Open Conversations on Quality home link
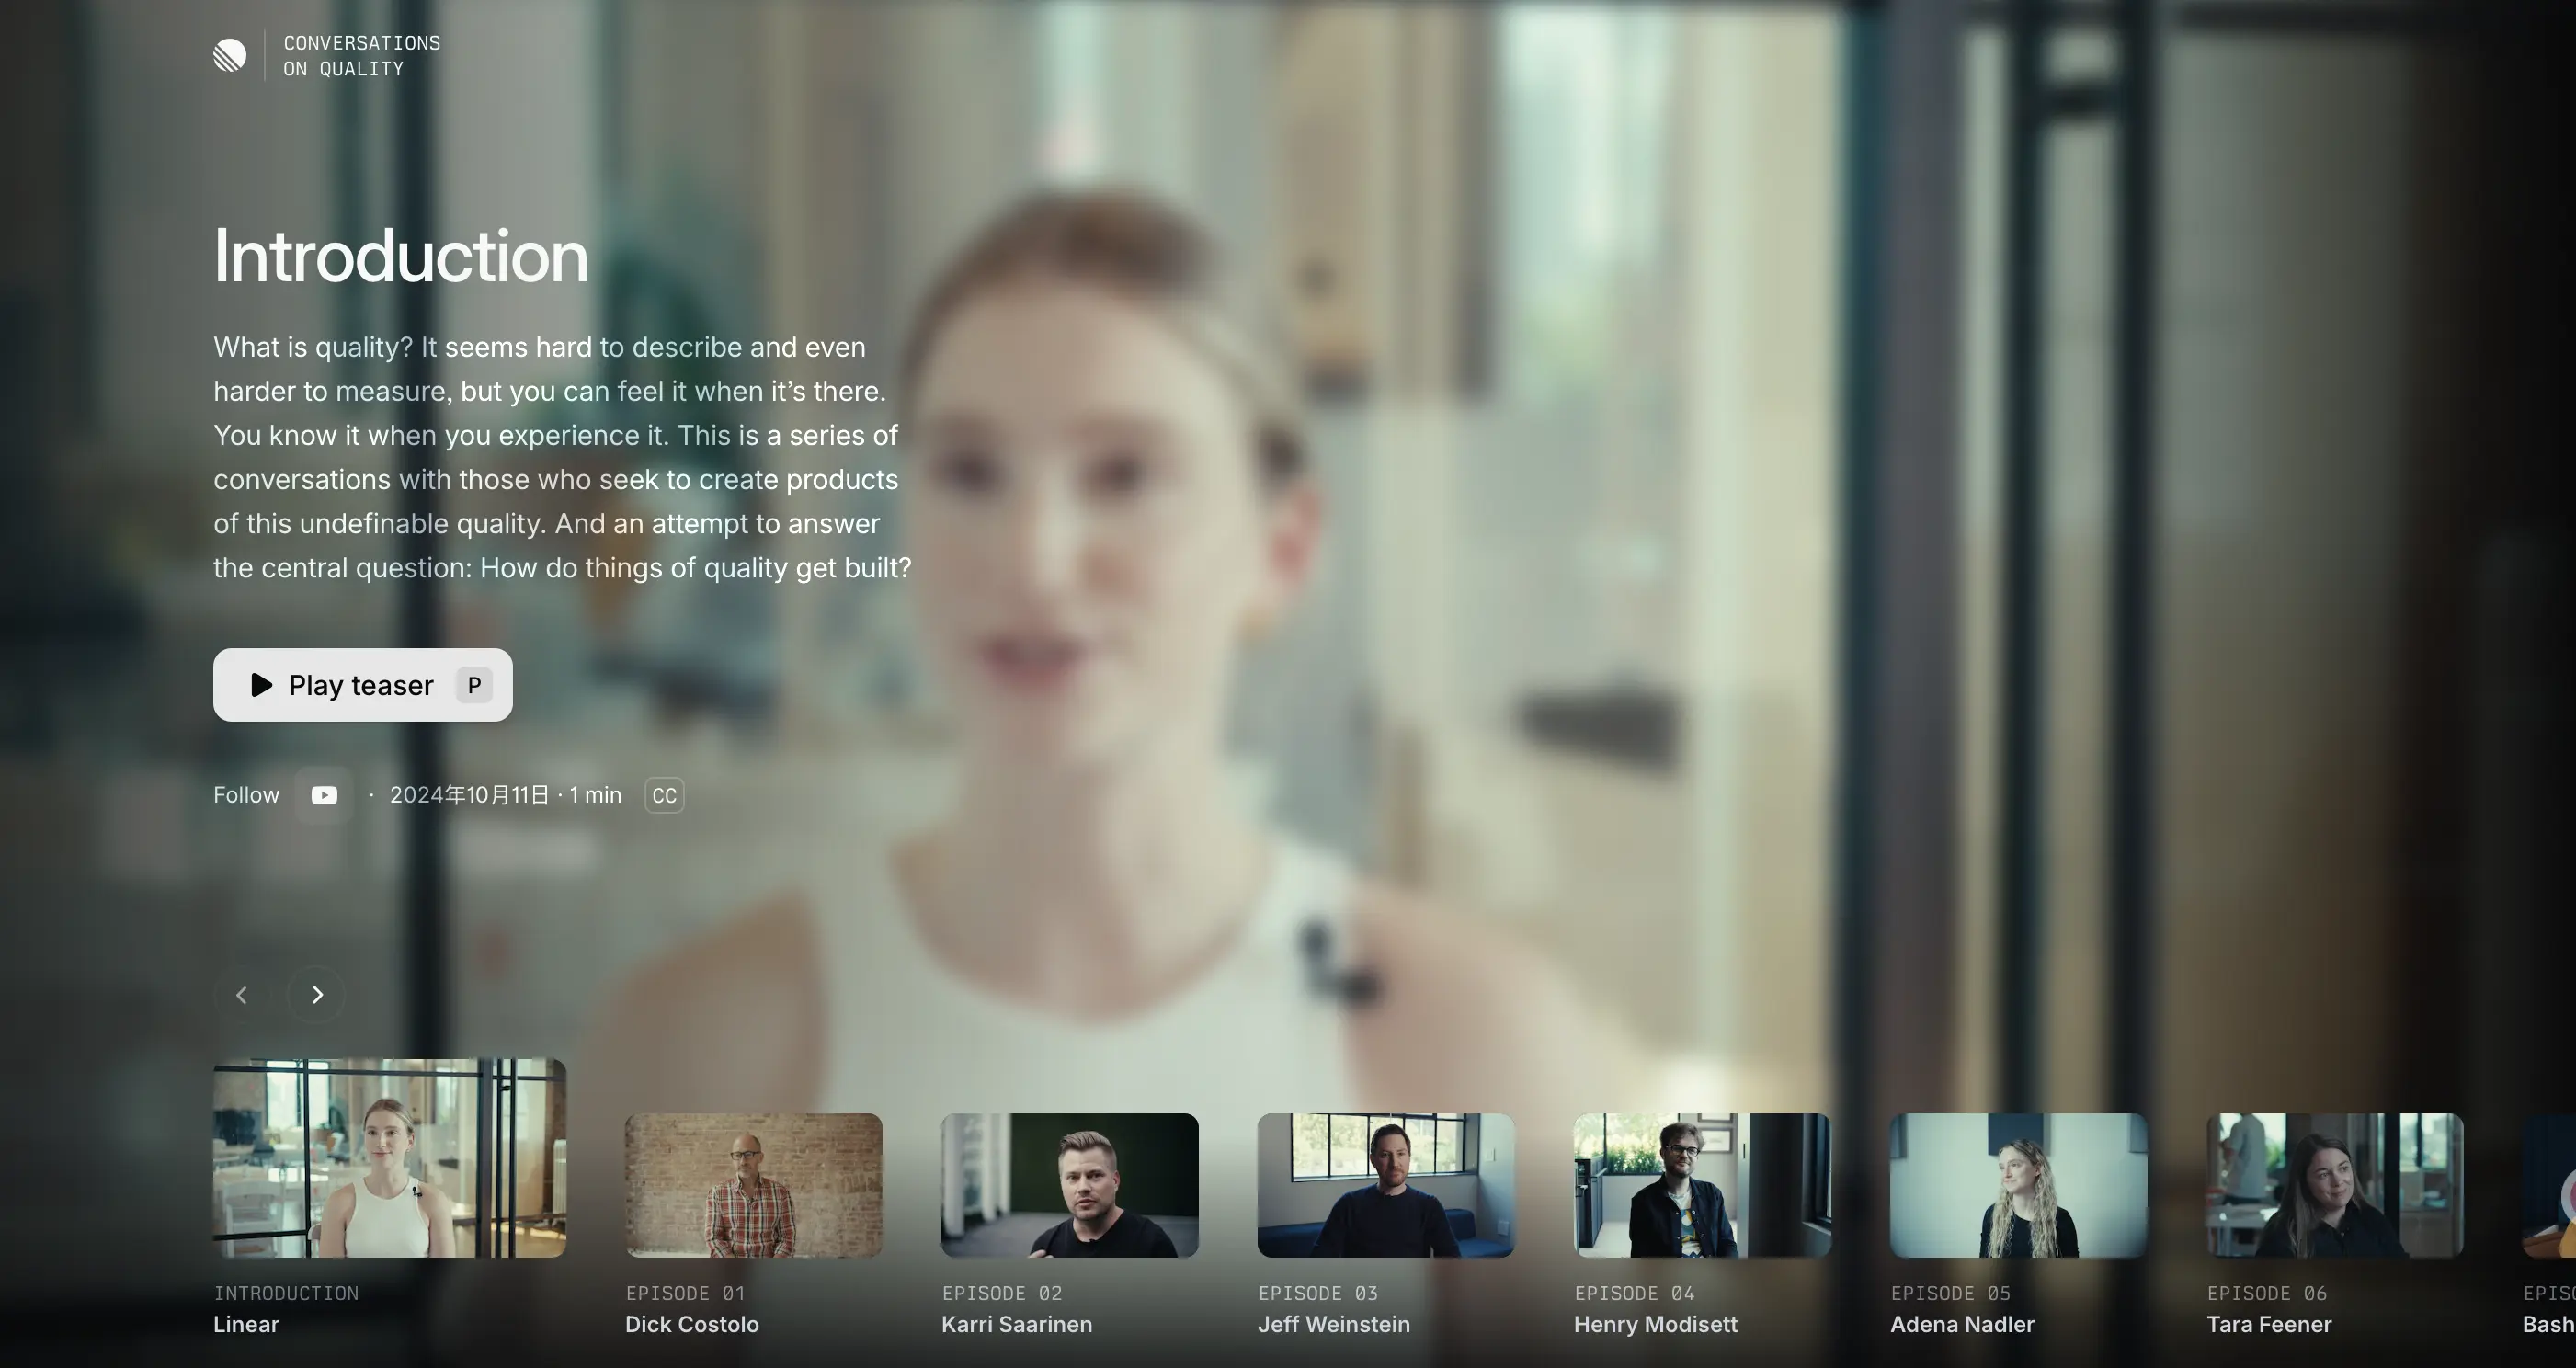The height and width of the screenshot is (1368, 2576). coord(361,56)
